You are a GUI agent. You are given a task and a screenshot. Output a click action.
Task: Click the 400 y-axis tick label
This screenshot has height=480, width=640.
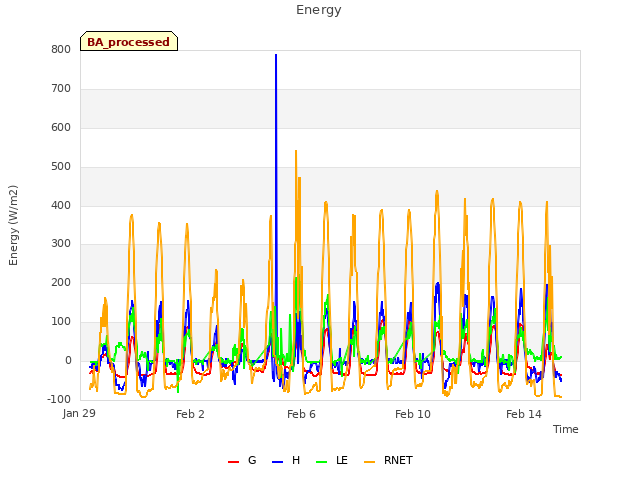(61, 205)
